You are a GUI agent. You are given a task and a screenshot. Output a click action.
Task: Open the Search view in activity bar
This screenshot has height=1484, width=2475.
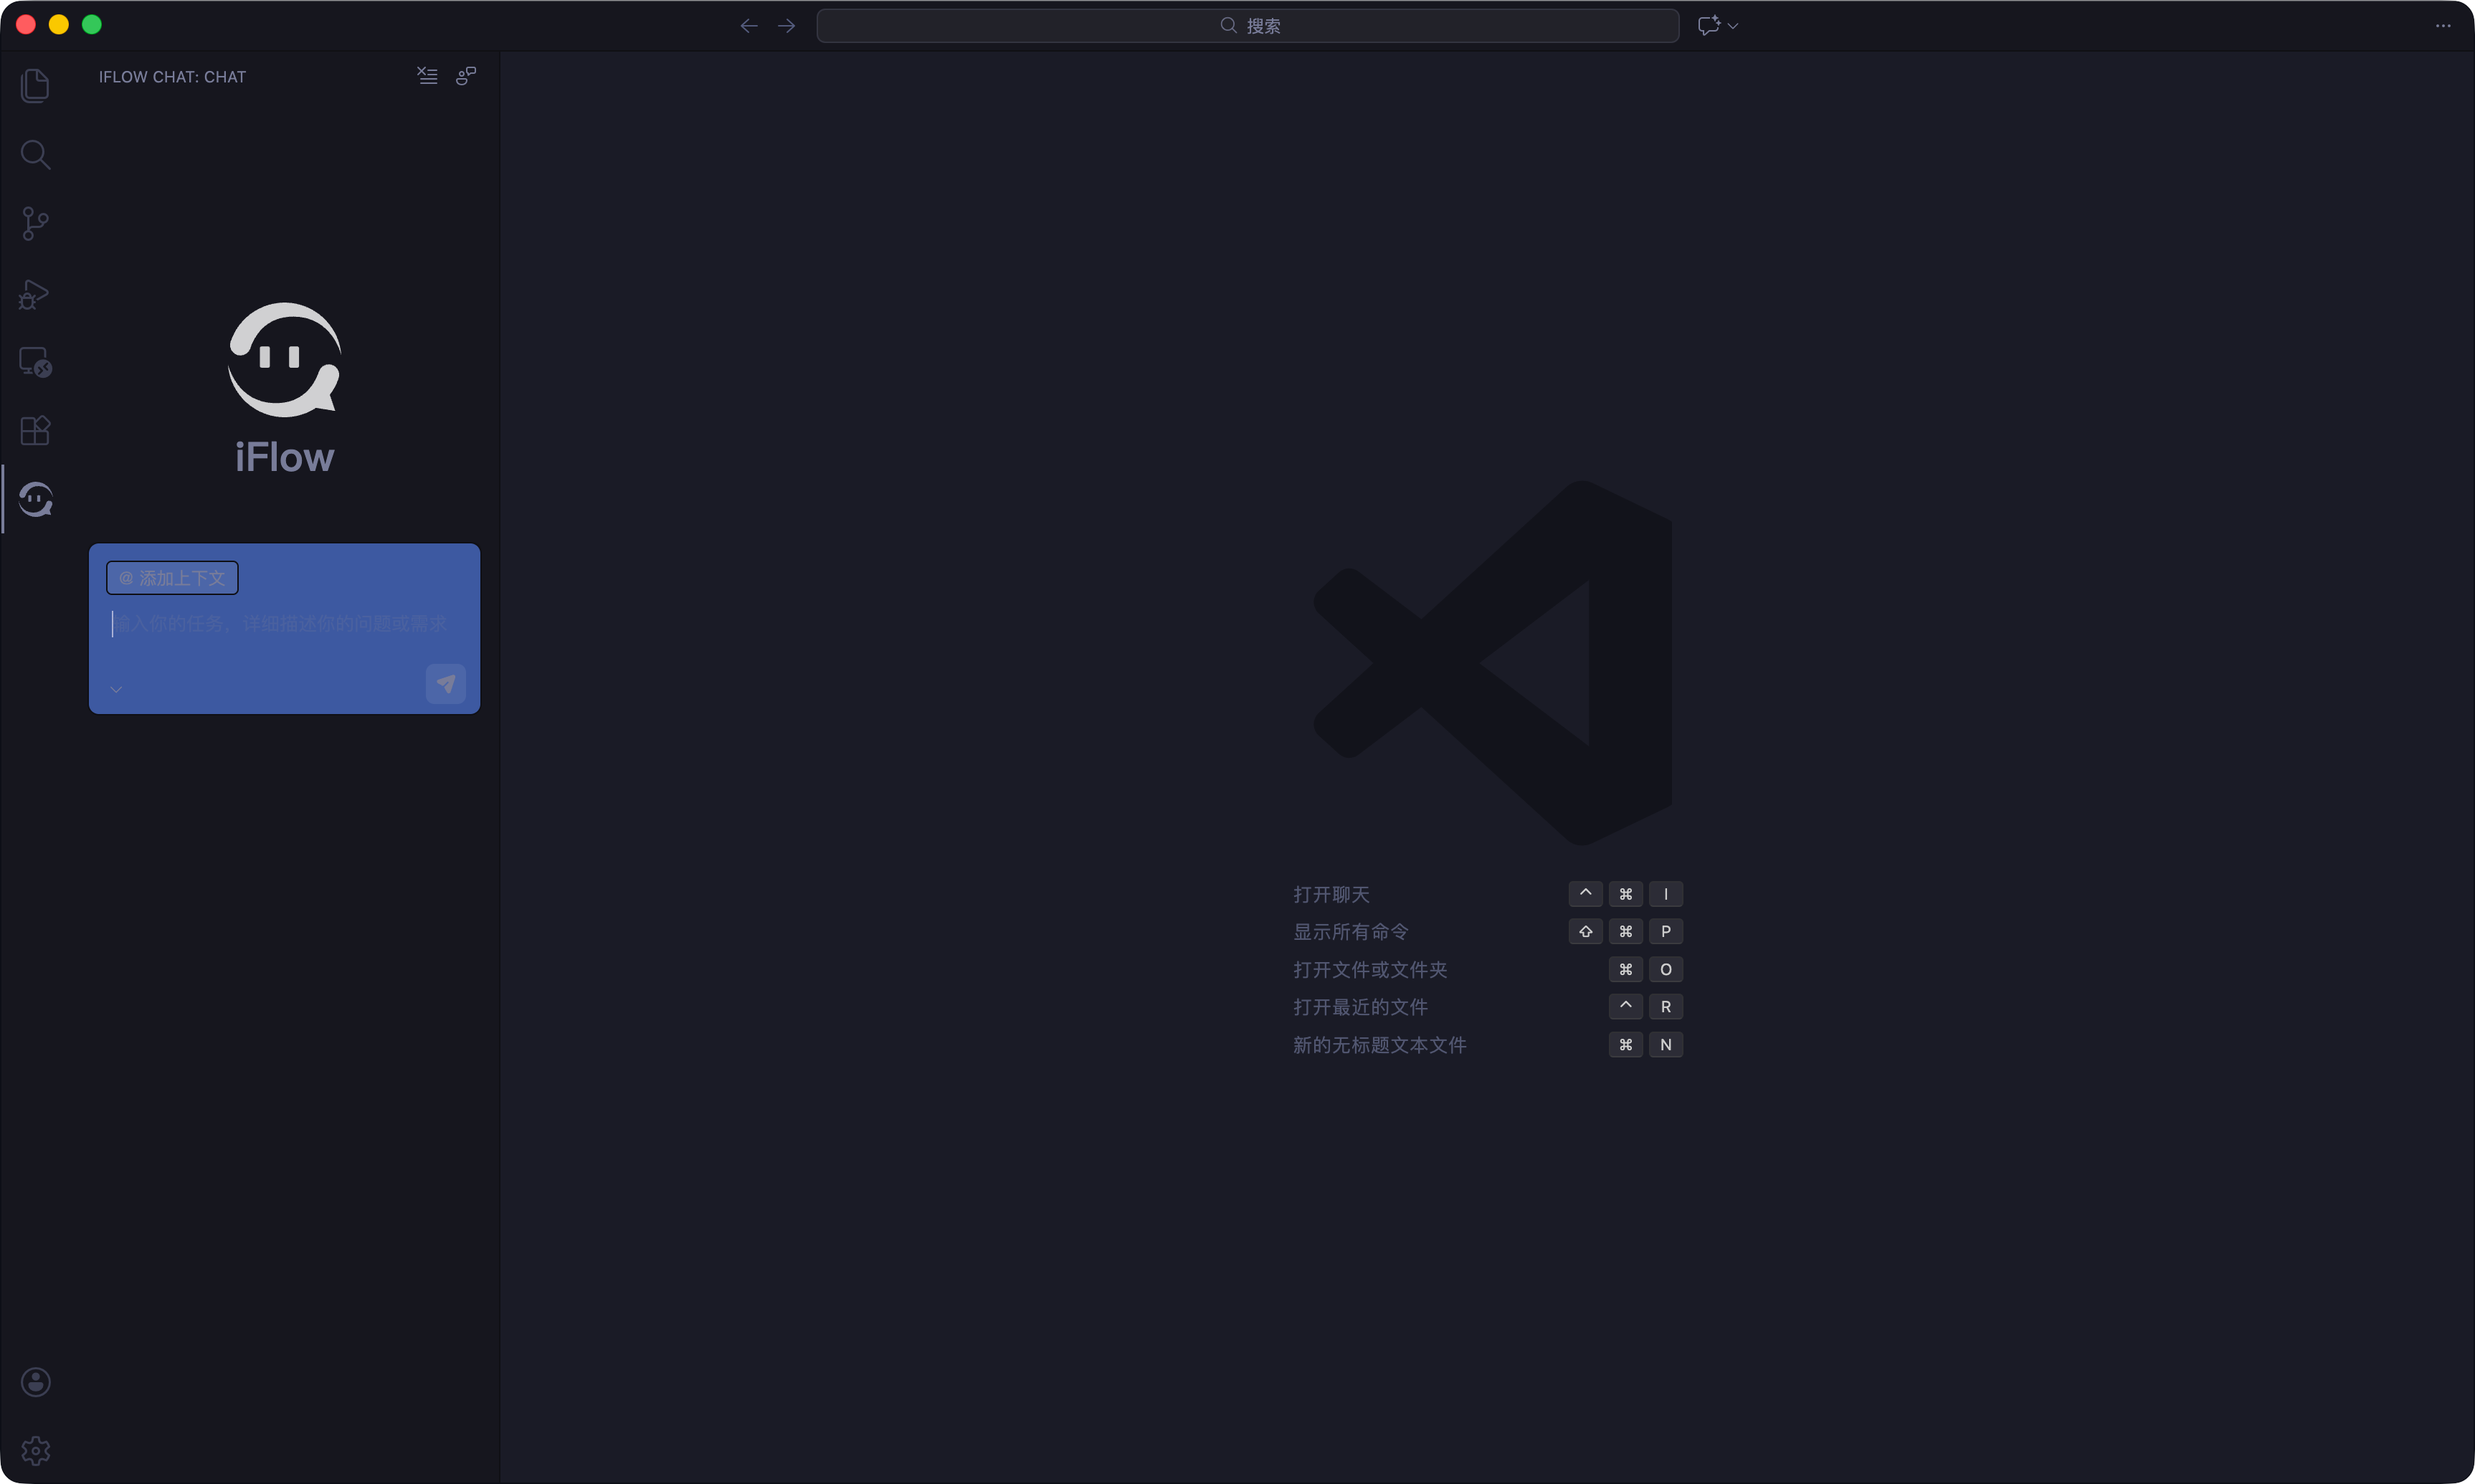[35, 154]
